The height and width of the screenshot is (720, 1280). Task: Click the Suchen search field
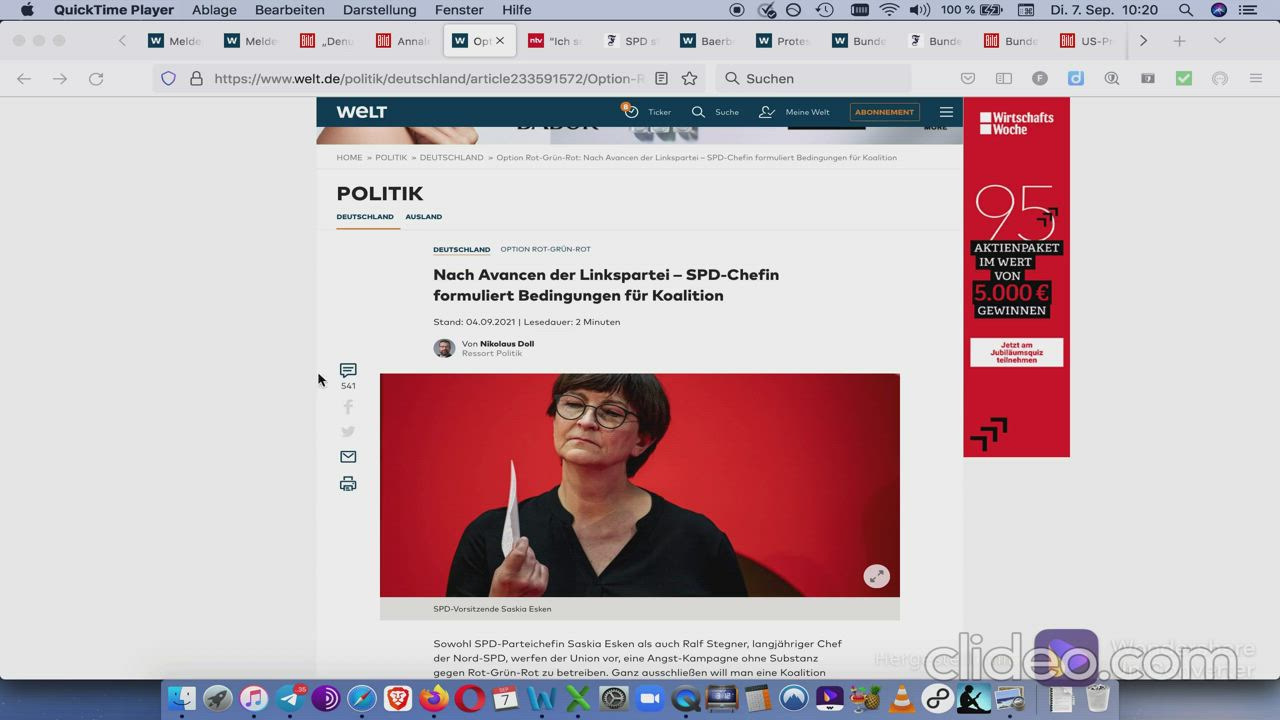click(815, 78)
